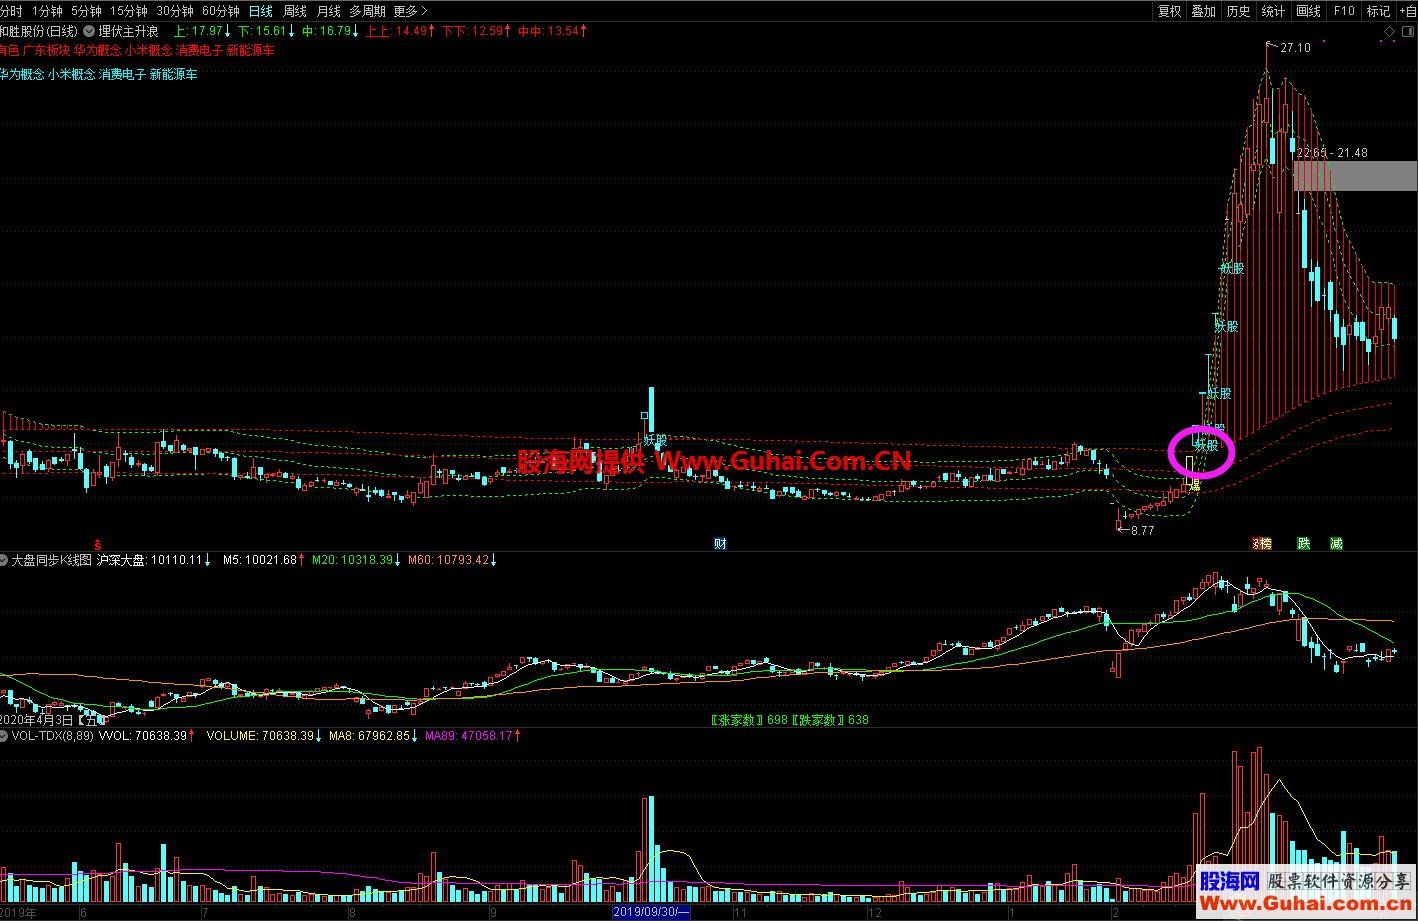Click the MA89: 47058.17 value

[473, 735]
